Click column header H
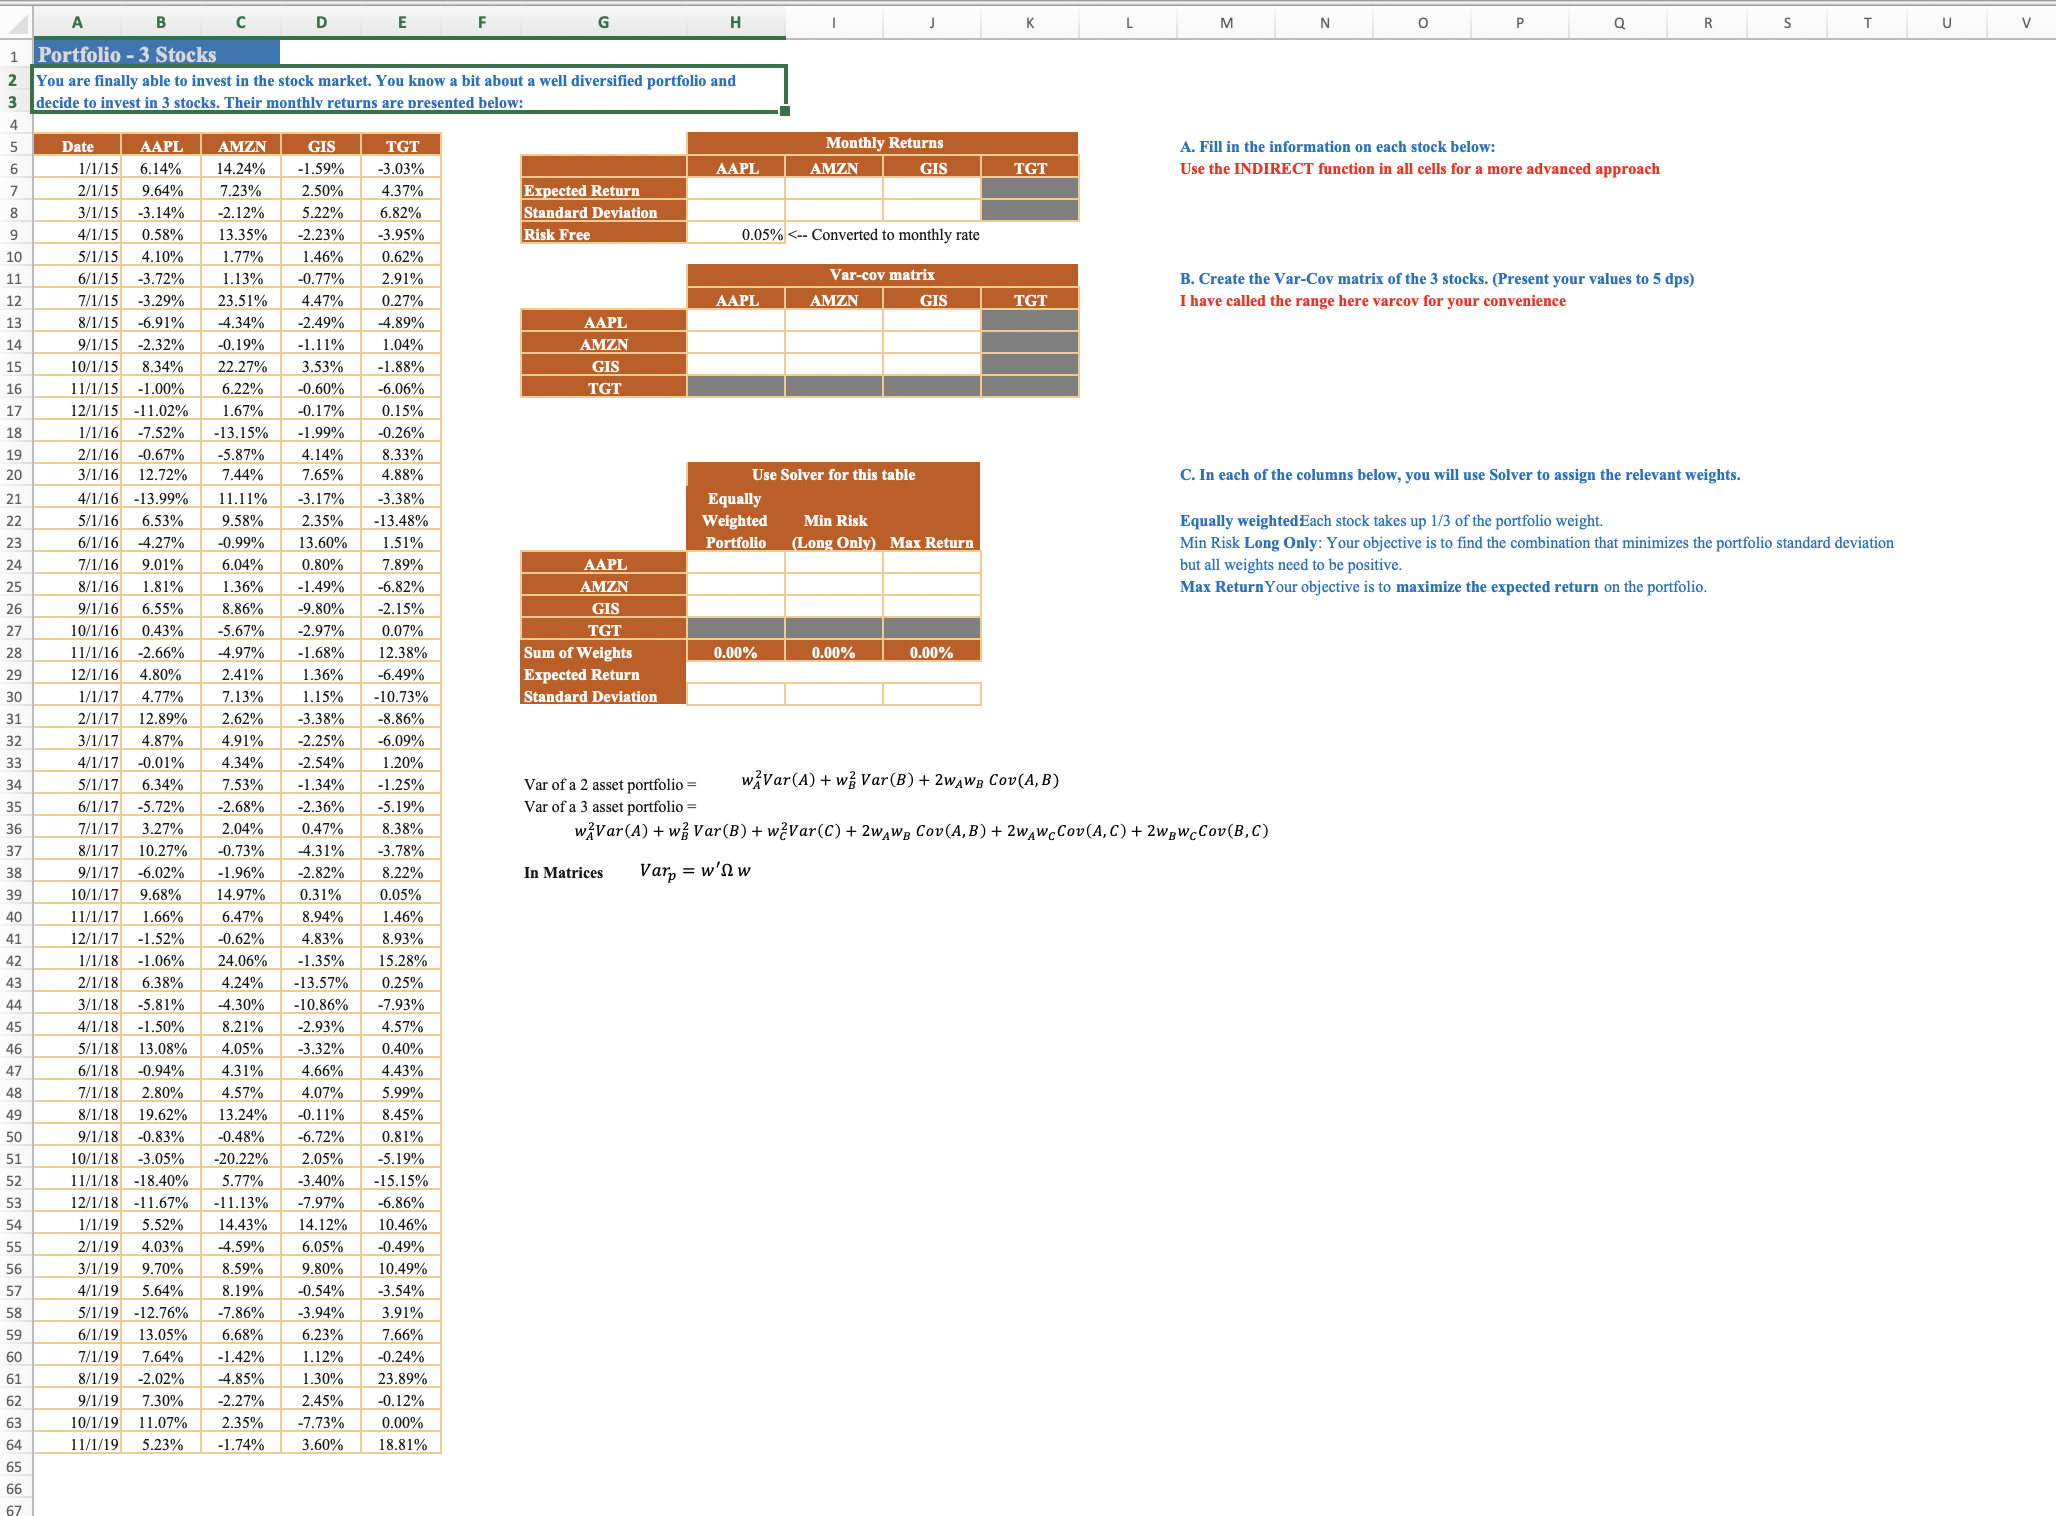Screen dimensions: 2056x1516 [x=736, y=23]
